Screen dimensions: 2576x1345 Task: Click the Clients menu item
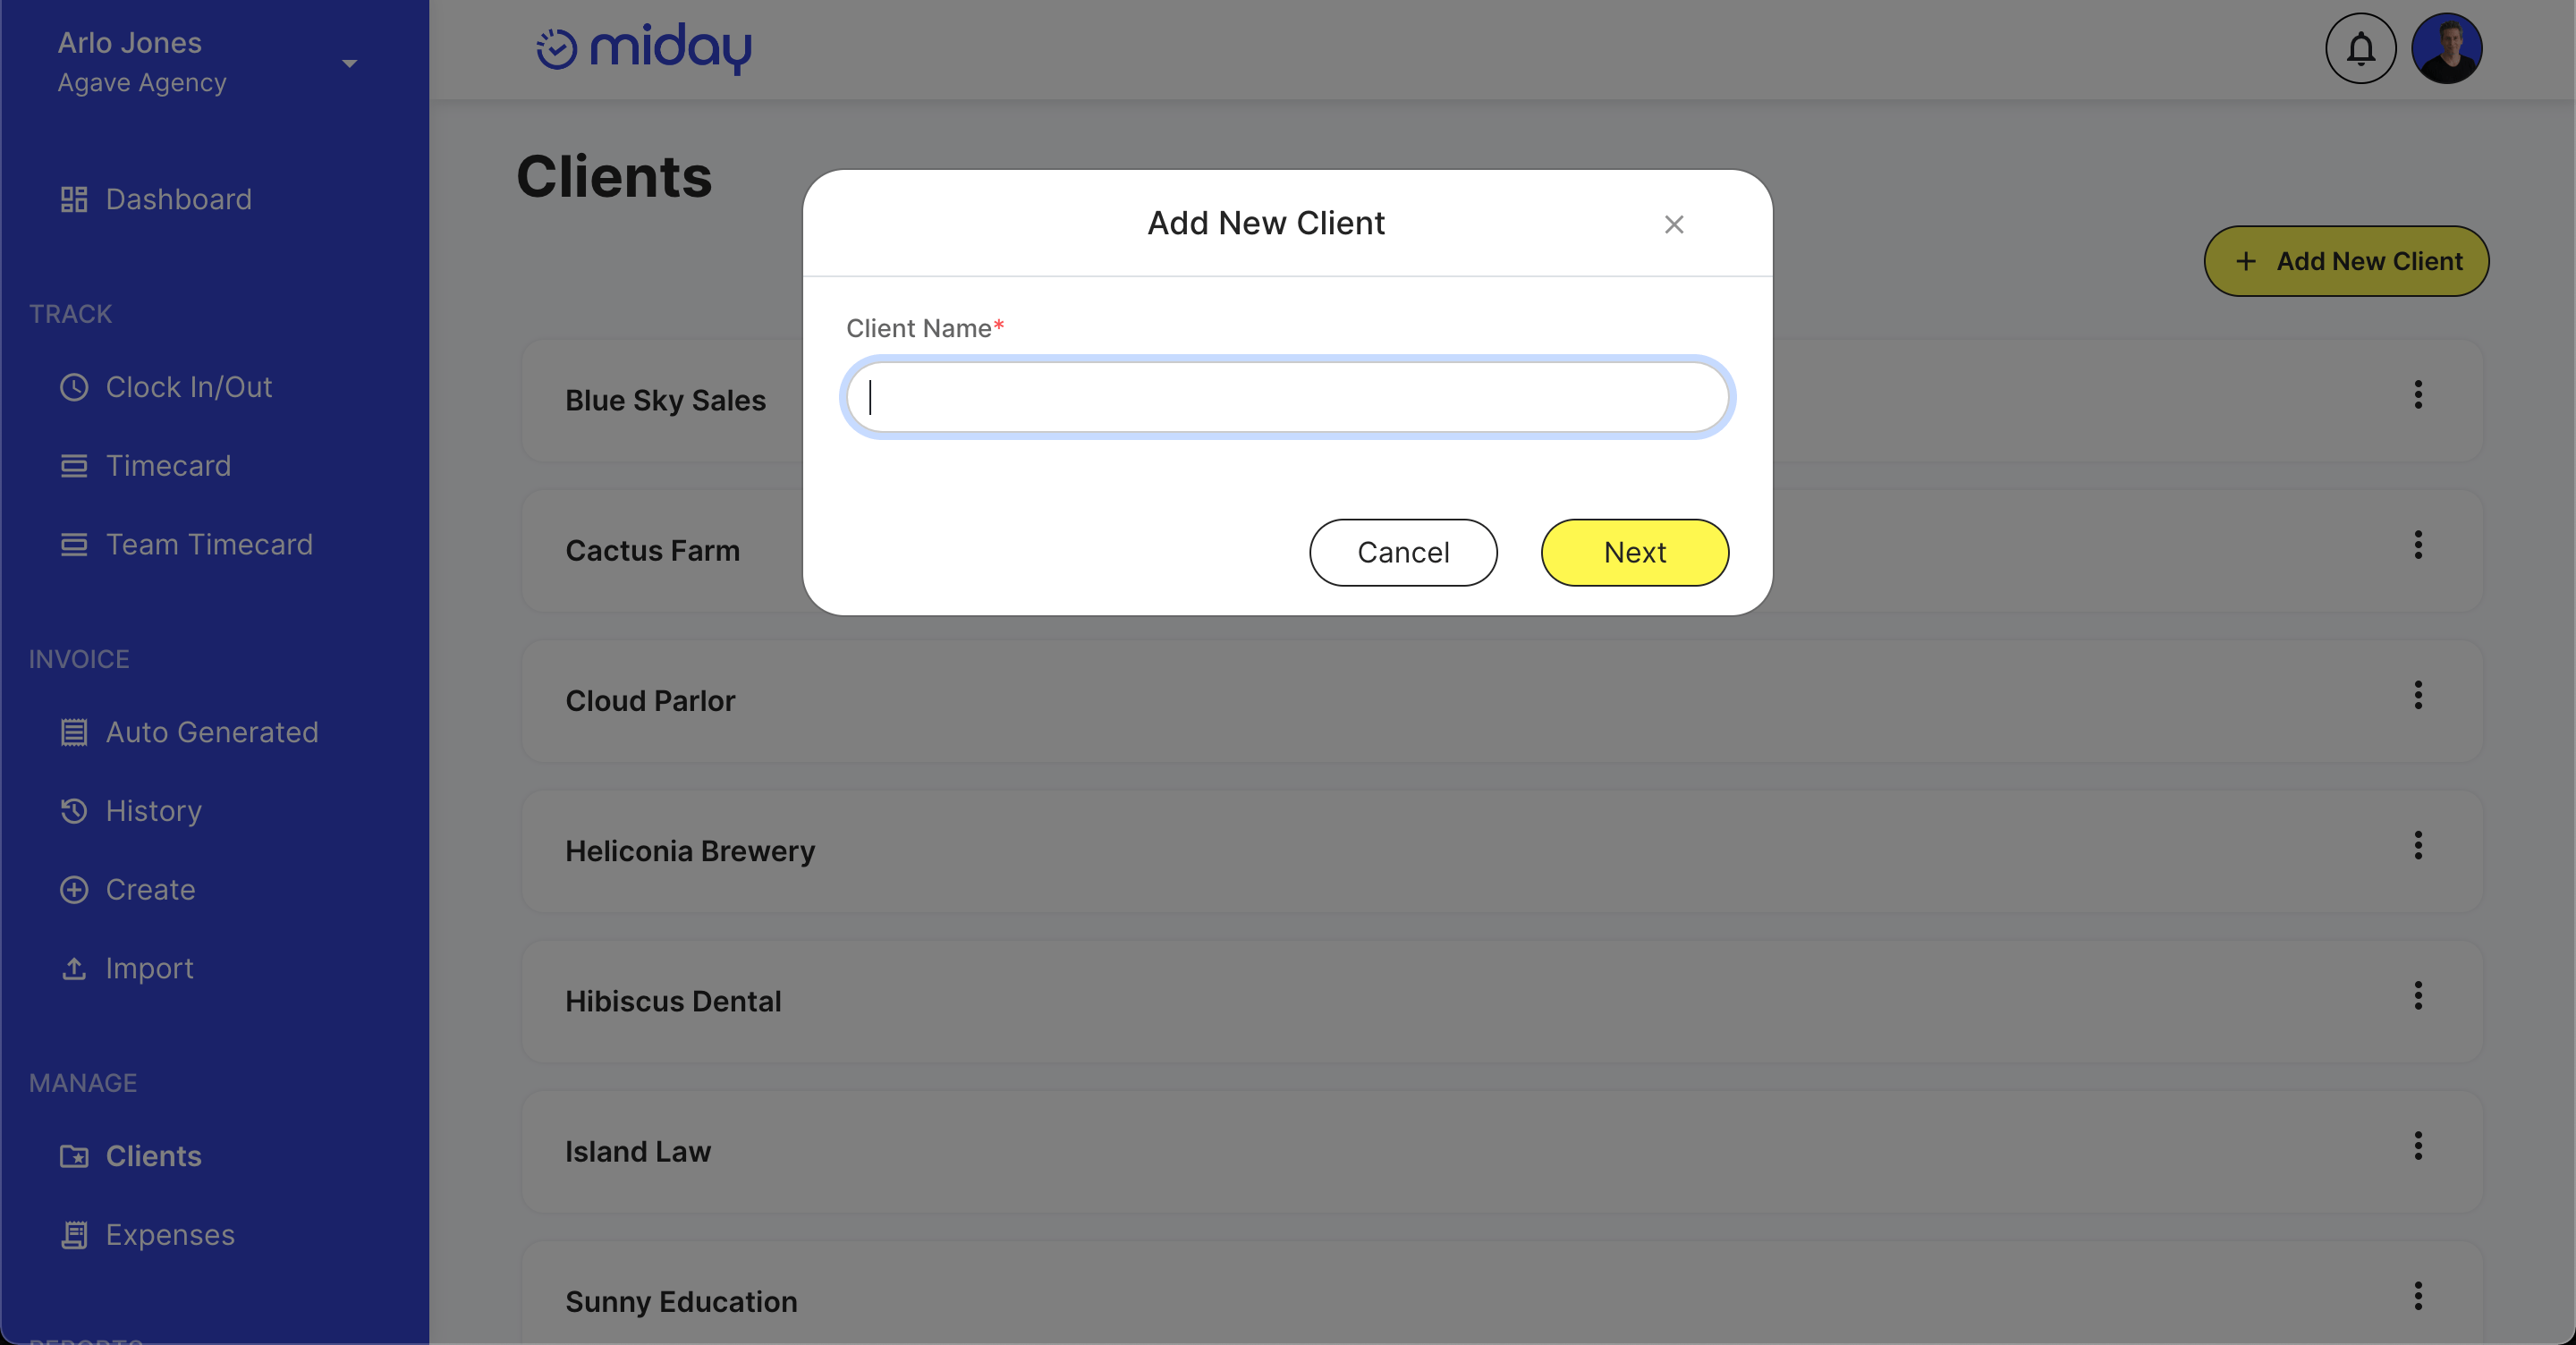(x=153, y=1156)
